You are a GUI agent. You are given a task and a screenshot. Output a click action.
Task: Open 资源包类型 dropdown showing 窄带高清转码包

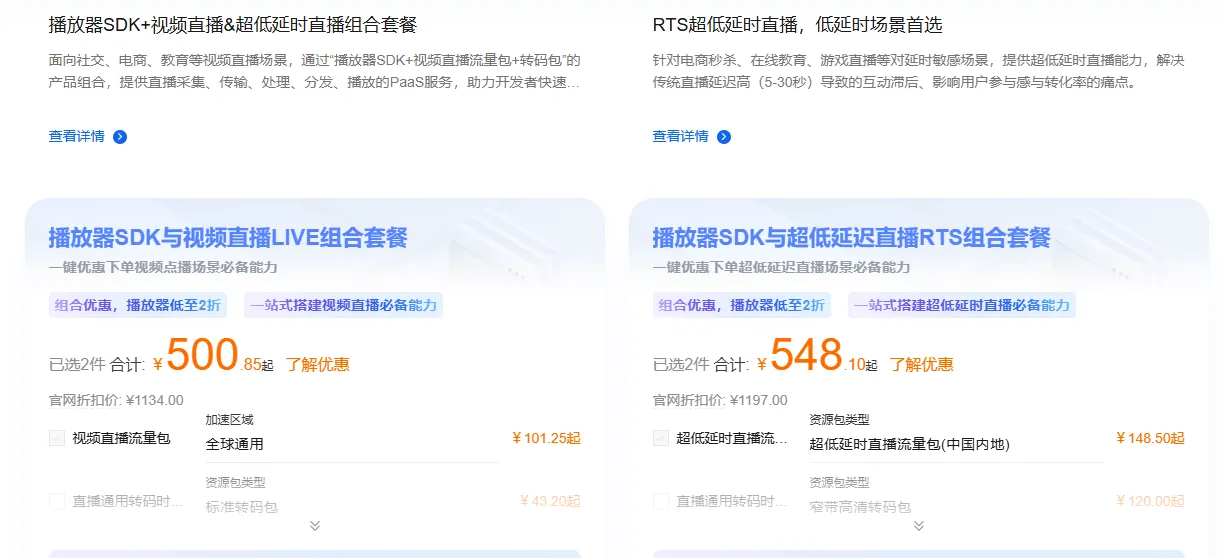956,507
